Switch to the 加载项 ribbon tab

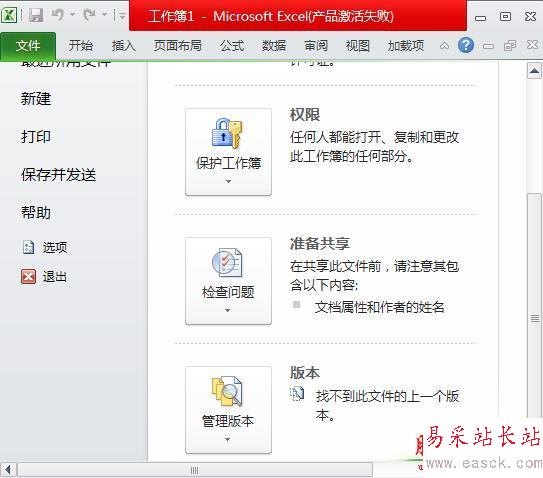click(x=406, y=45)
